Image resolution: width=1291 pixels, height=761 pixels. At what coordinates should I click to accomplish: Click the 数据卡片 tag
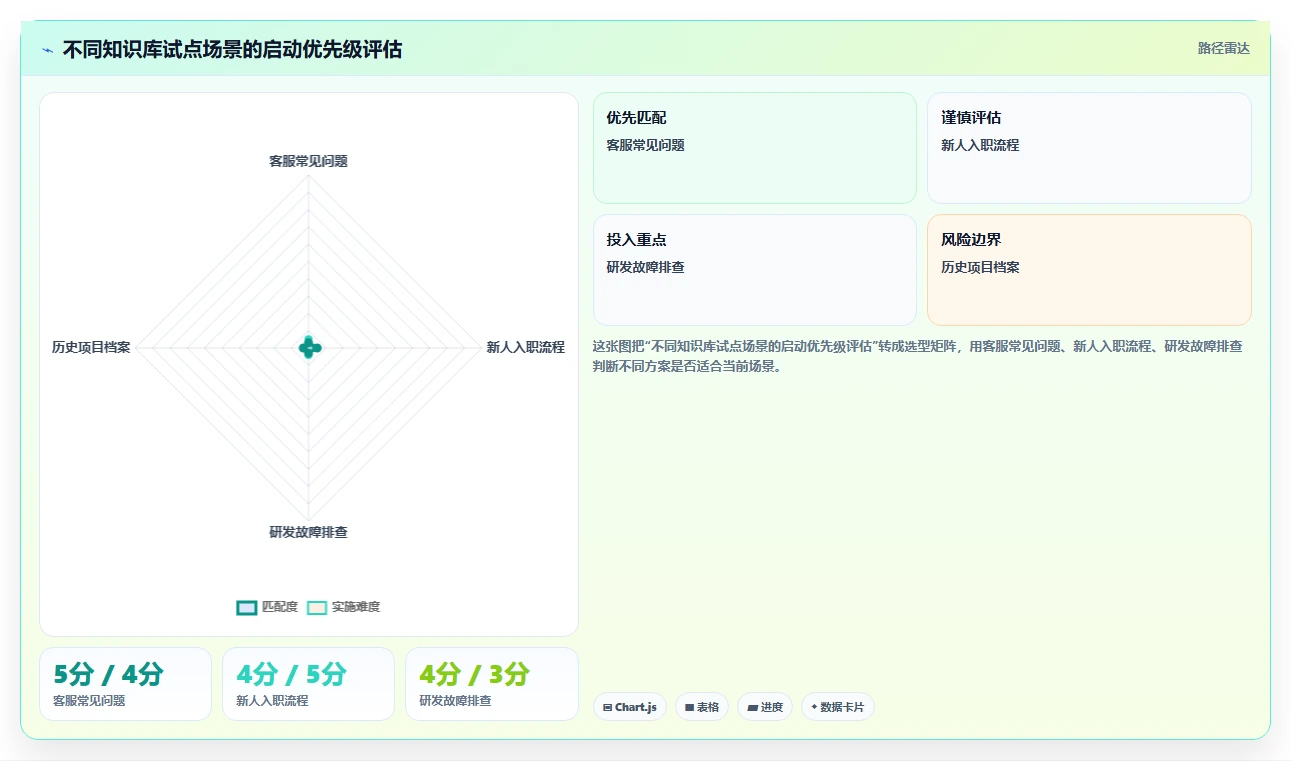point(838,707)
